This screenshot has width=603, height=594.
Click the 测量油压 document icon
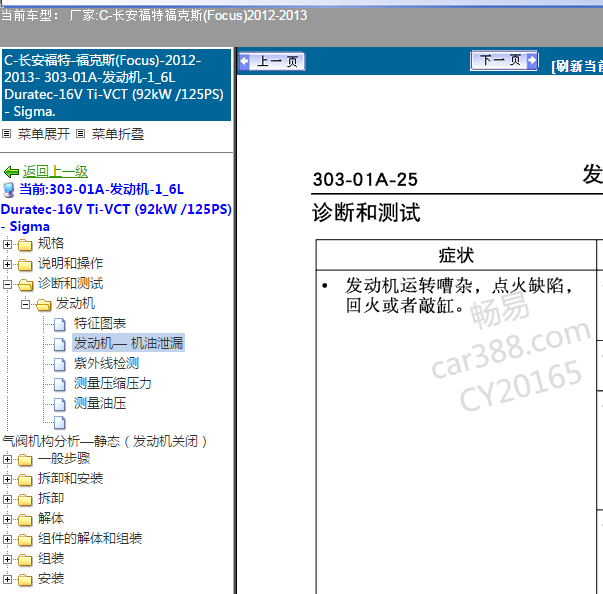60,404
